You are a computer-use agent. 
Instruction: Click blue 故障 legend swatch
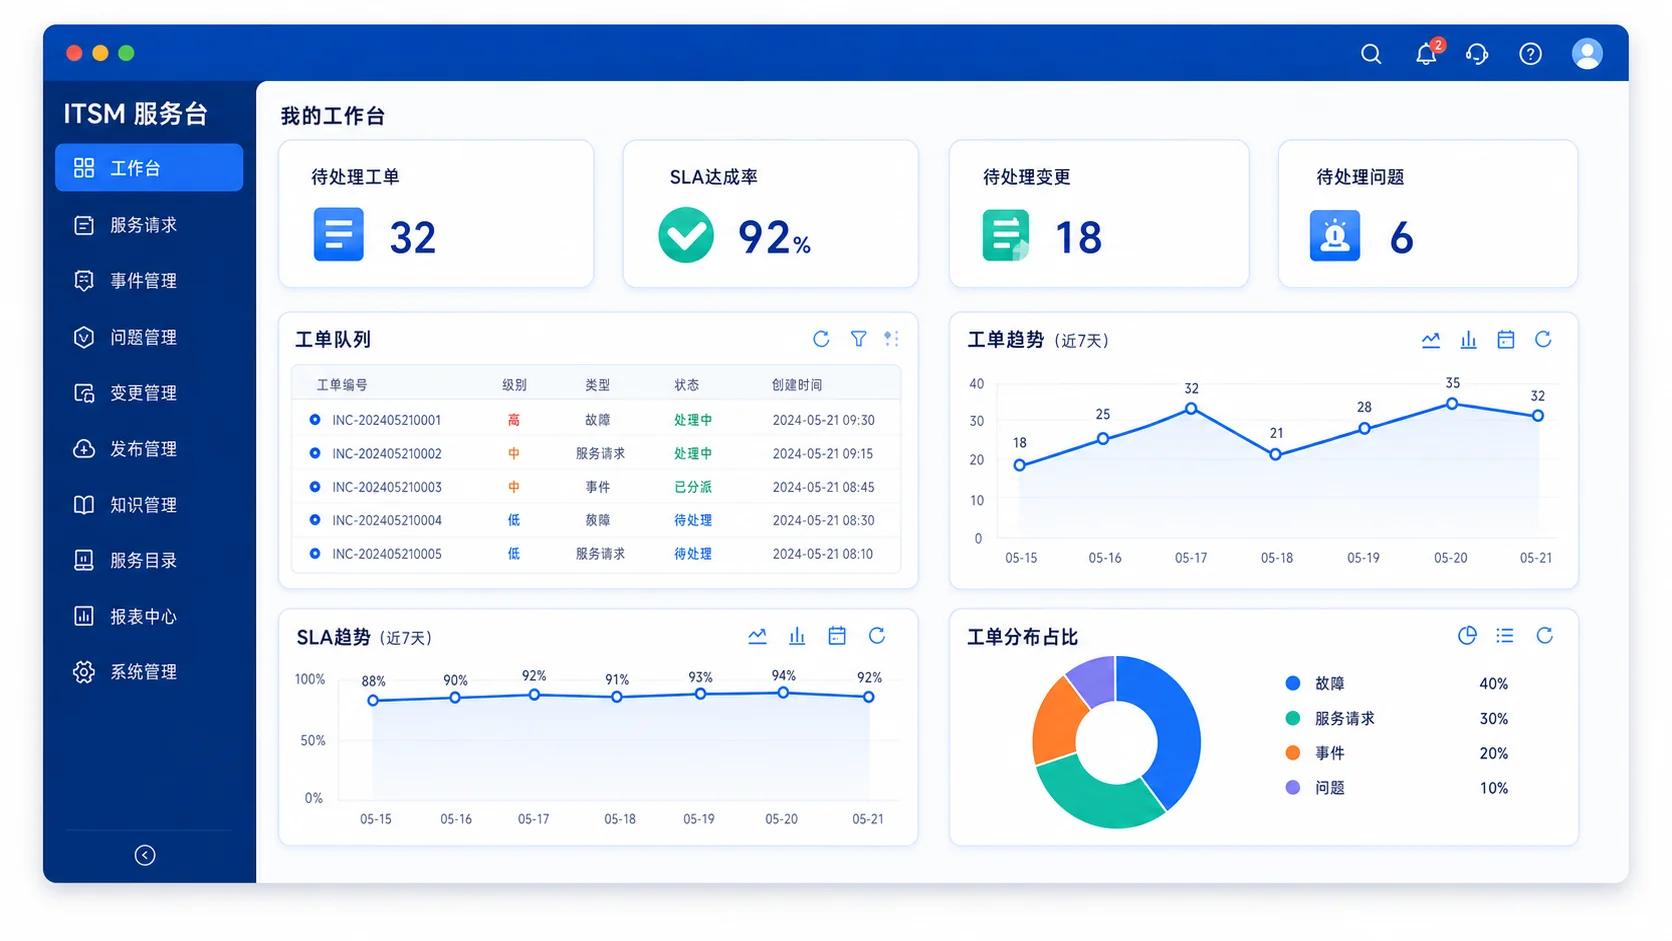(1293, 683)
